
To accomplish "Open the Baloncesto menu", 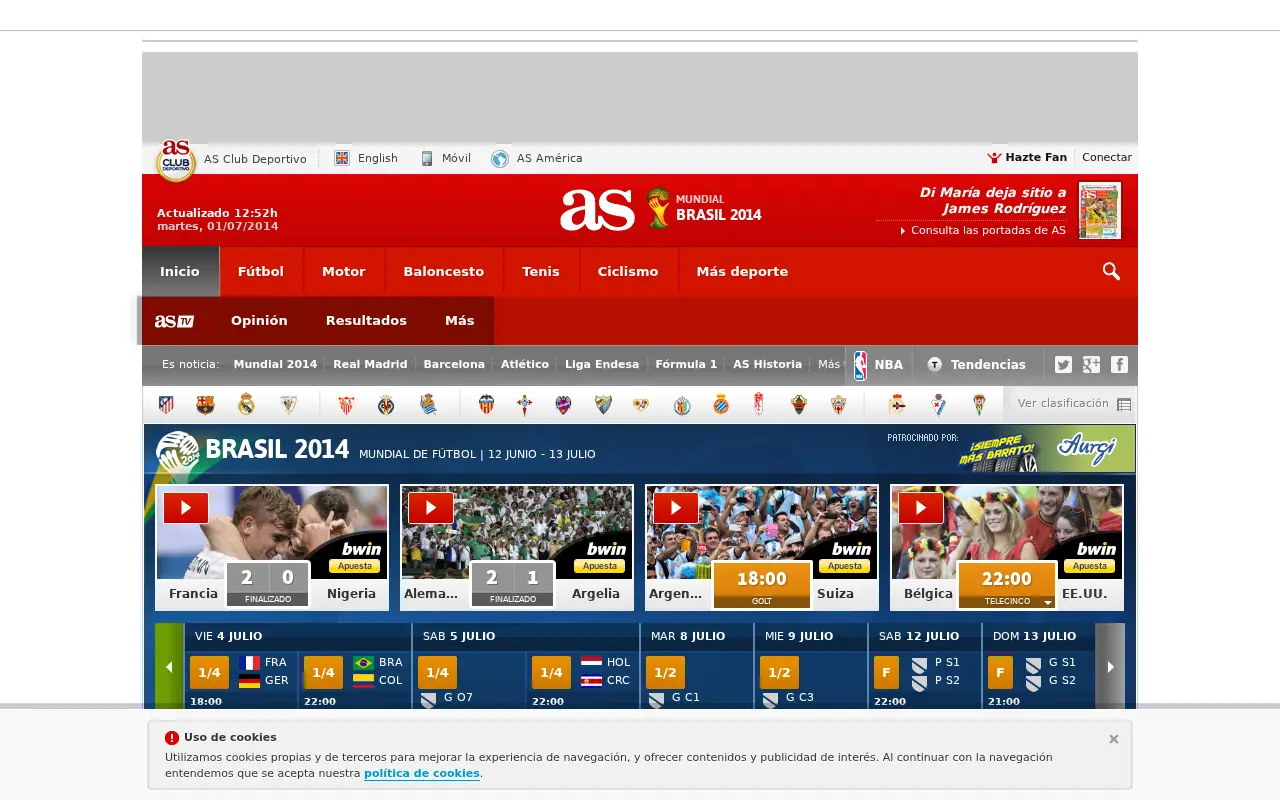I will [x=444, y=271].
